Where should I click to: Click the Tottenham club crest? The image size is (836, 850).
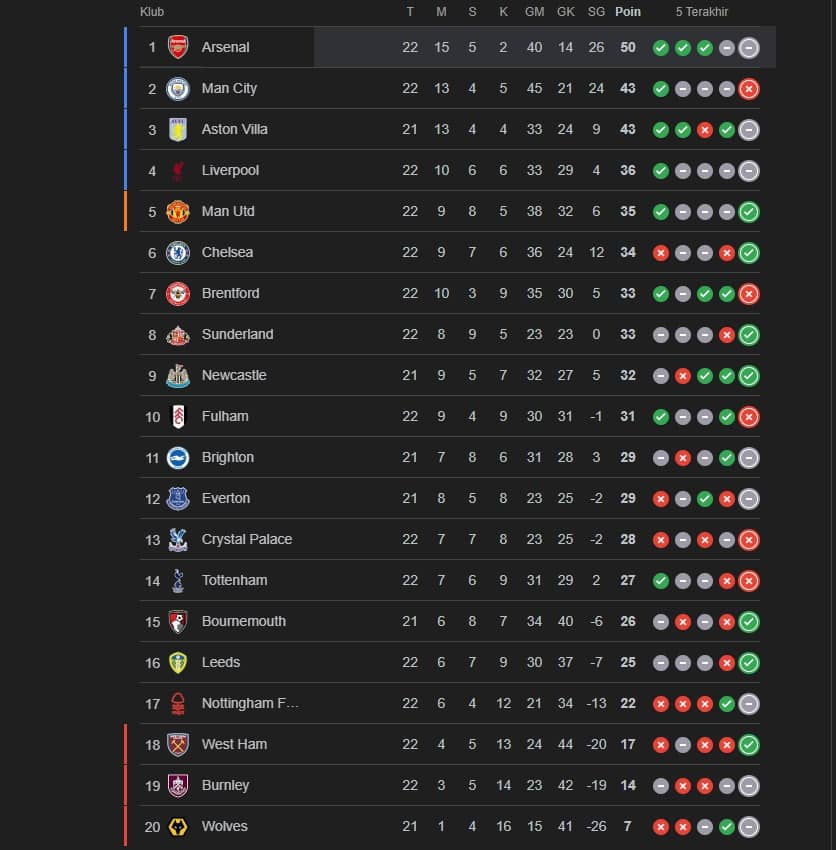(177, 580)
